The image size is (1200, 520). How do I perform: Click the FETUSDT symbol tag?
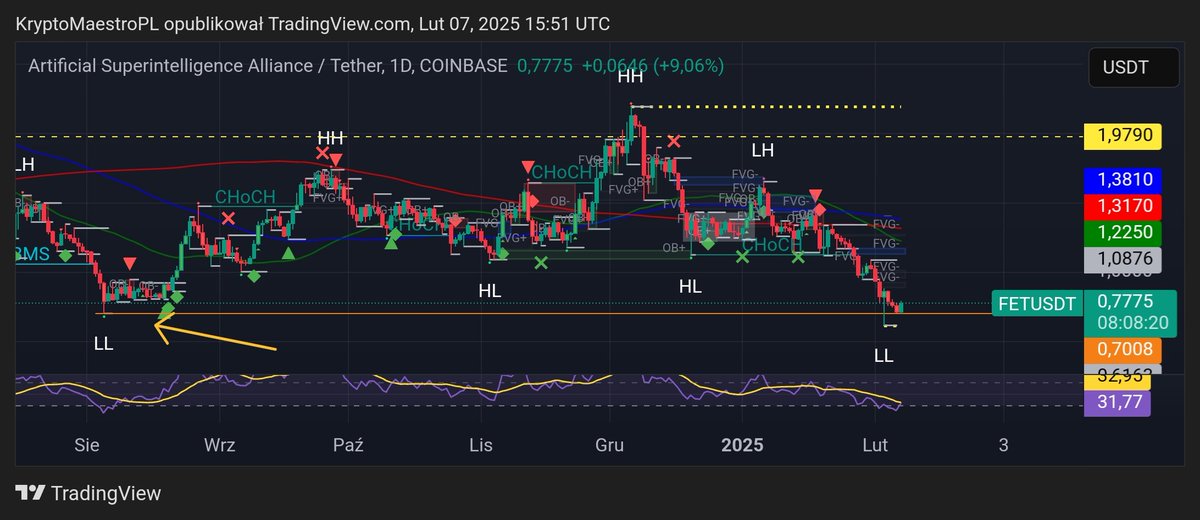coord(1037,303)
